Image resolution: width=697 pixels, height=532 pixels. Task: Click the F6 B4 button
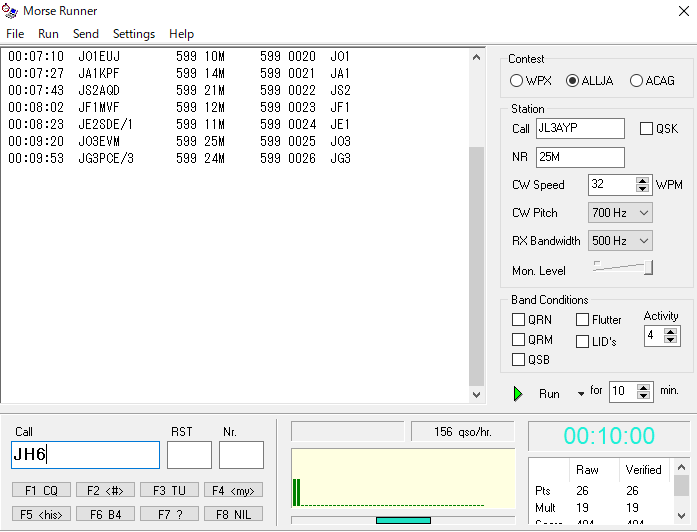[x=105, y=514]
